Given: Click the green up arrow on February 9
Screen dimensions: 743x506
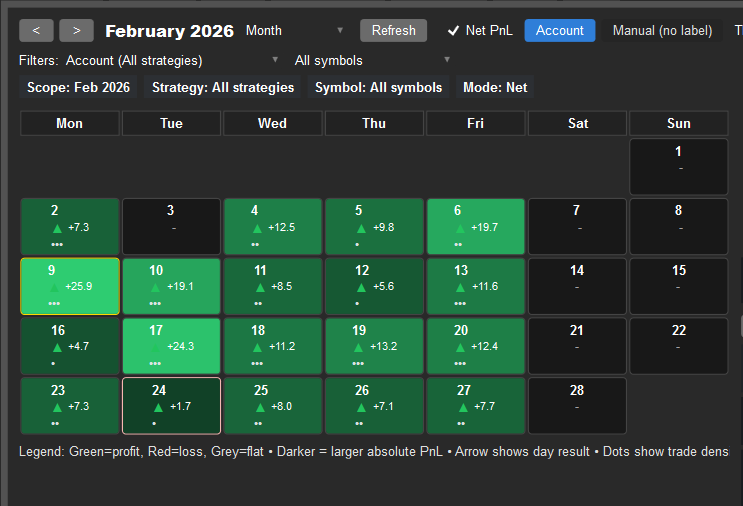Looking at the screenshot, I should 56,287.
